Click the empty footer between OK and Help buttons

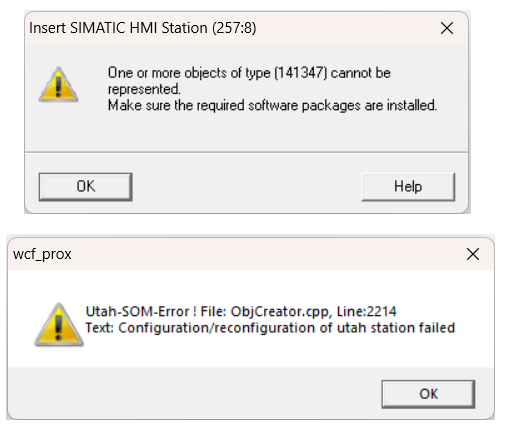tap(247, 187)
